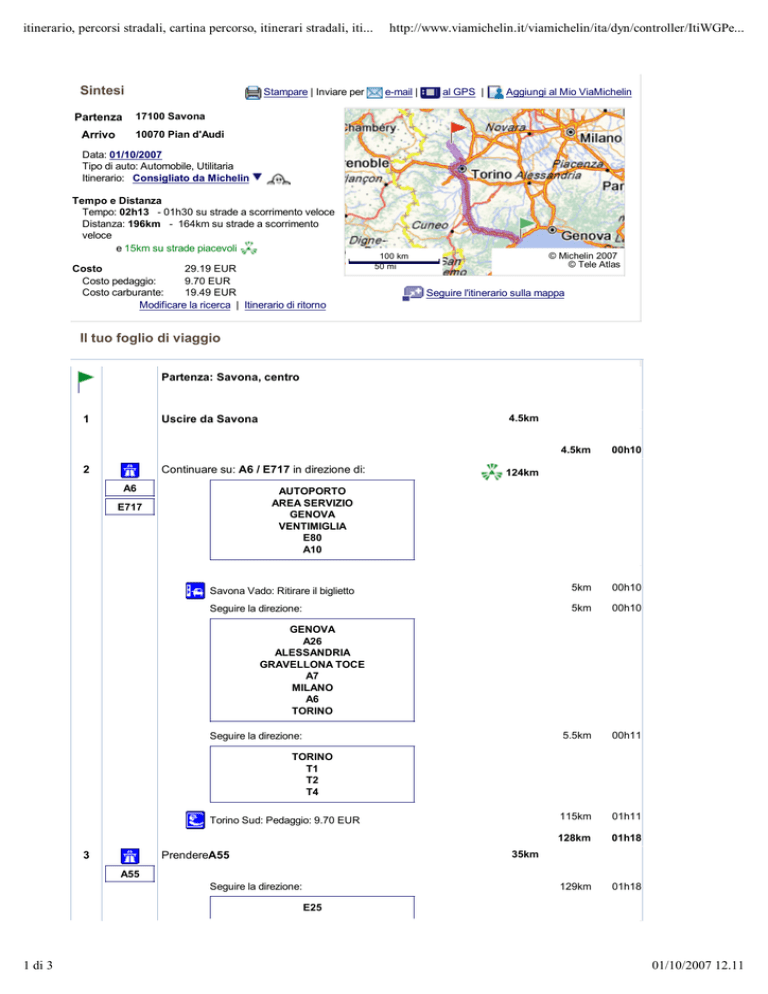Click the '128km' cumulative distance value
This screenshot has height=994, width=768.
pyautogui.click(x=574, y=838)
